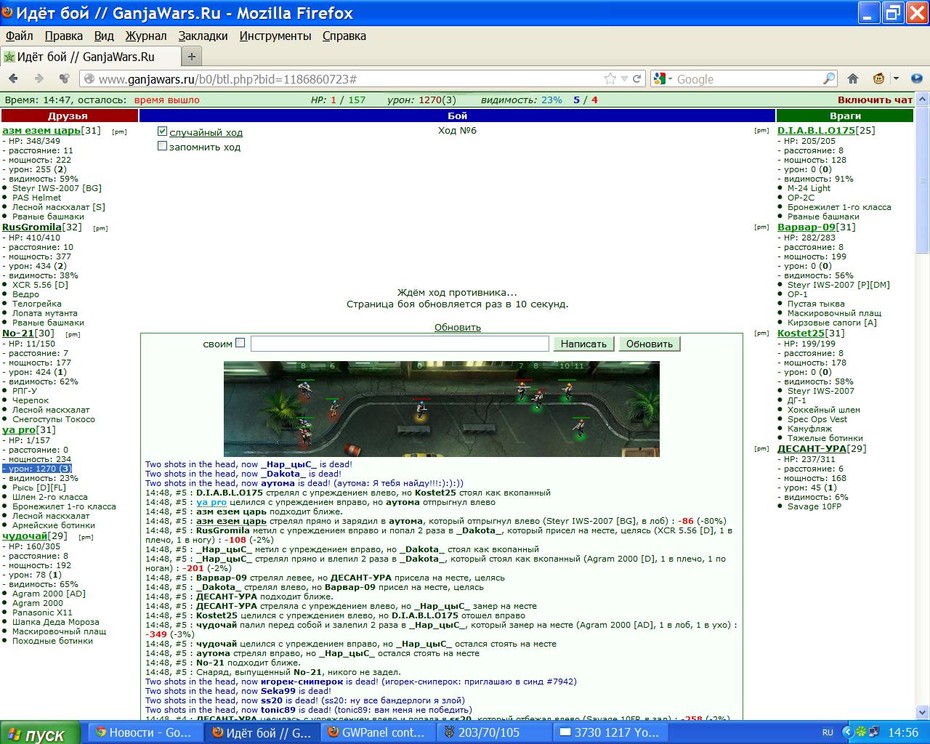Click the chat message input field
Image resolution: width=930 pixels, height=744 pixels.
(400, 344)
